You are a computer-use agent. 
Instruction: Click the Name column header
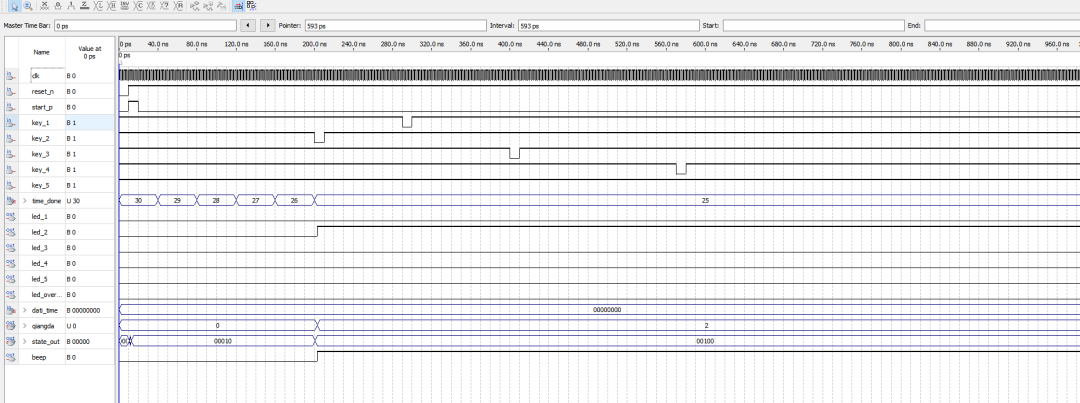point(41,52)
